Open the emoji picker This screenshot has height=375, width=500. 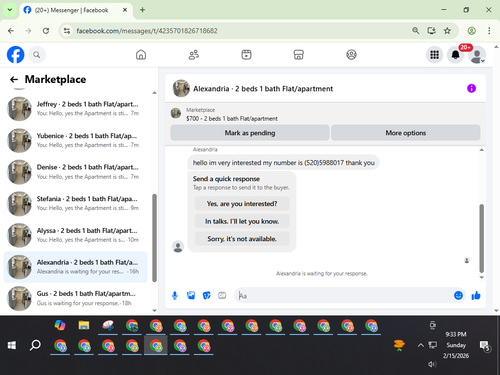point(458,295)
